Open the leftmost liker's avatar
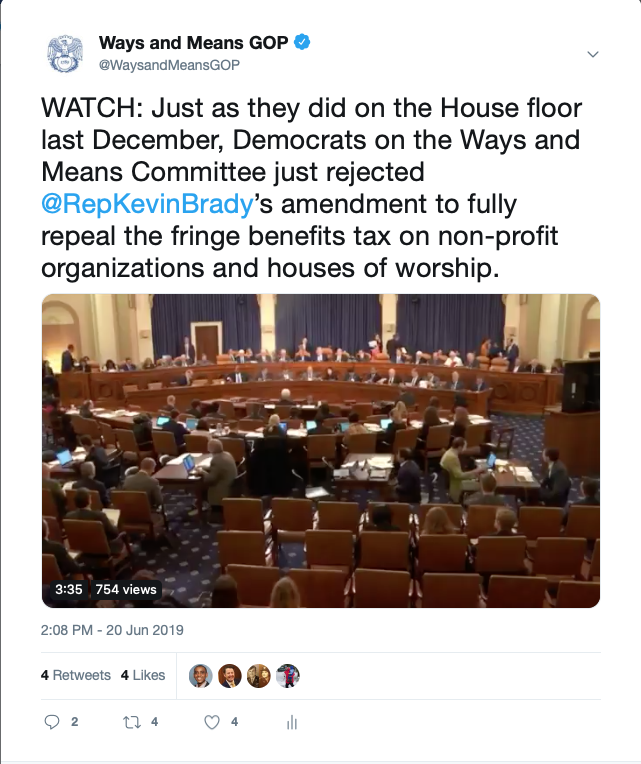Viewport: 641px width, 764px height. (x=201, y=676)
